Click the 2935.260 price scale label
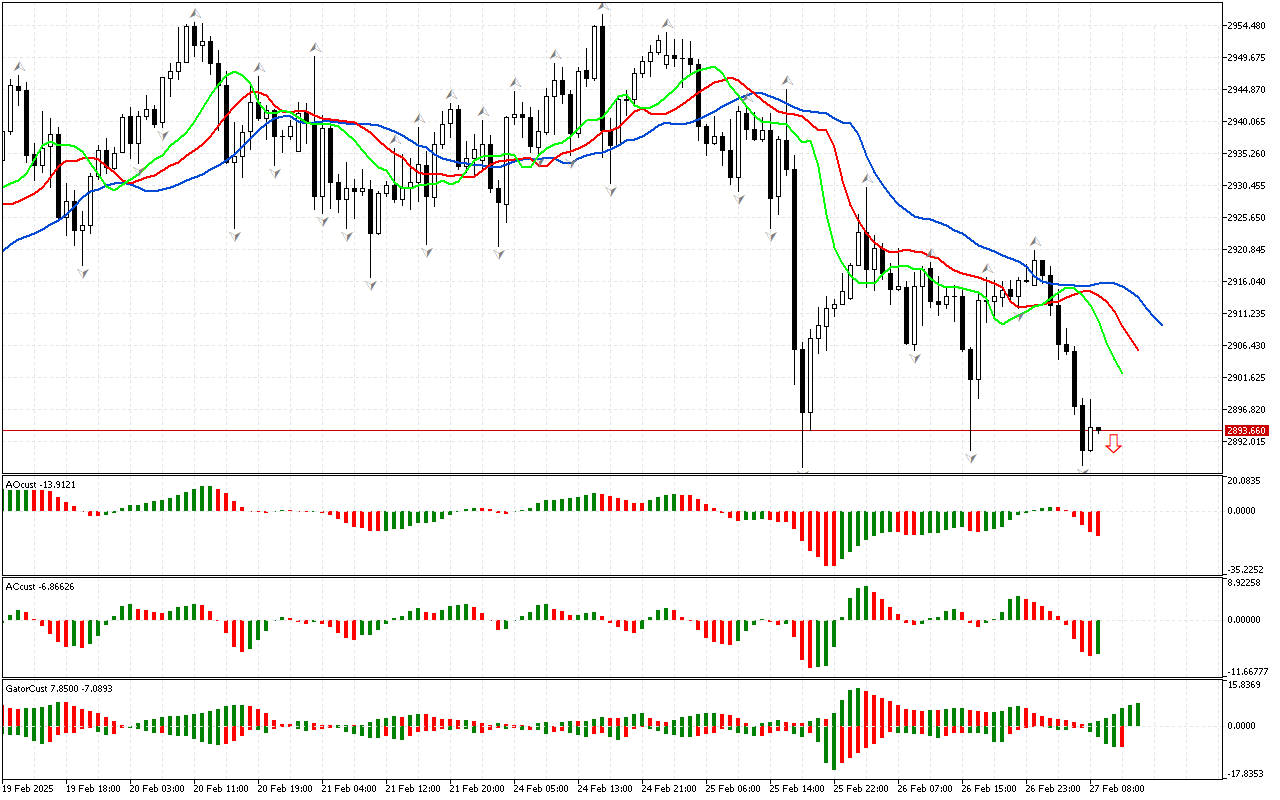This screenshot has height=800, width=1280. [1248, 154]
